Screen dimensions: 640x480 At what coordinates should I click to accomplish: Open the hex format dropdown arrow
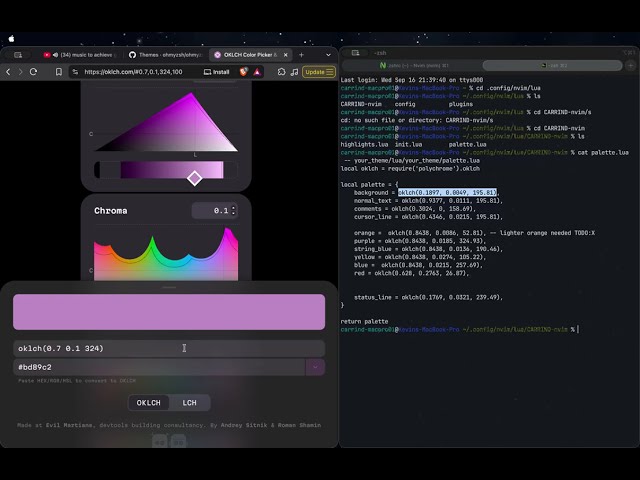tap(315, 367)
